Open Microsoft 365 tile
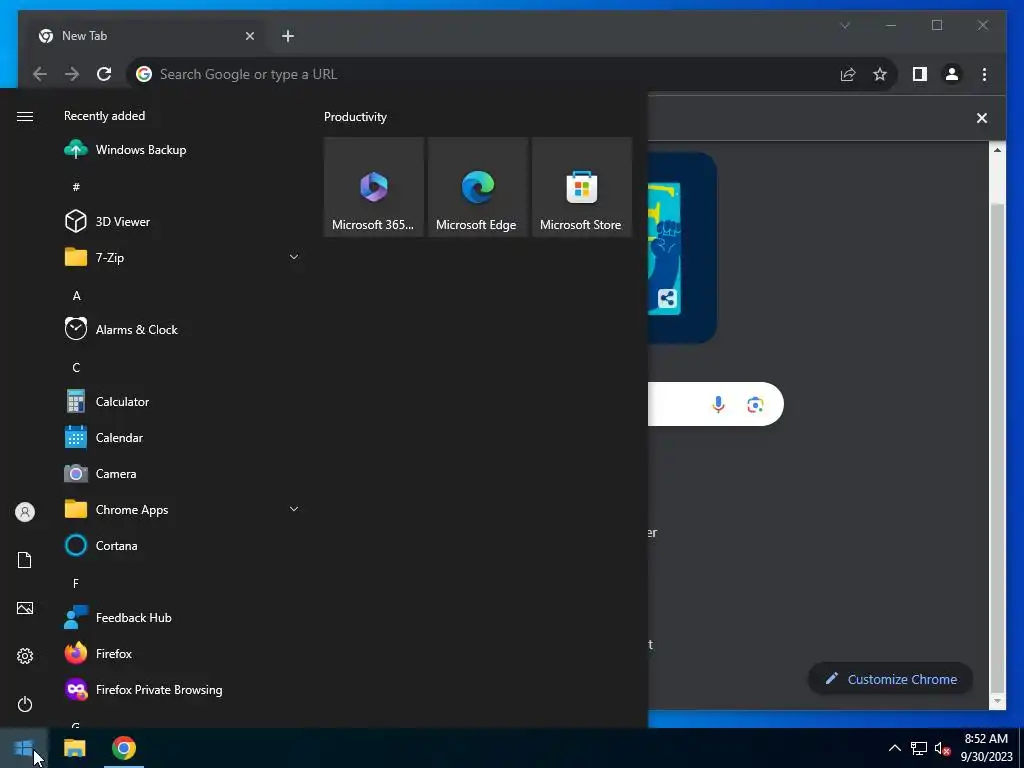 pos(374,187)
